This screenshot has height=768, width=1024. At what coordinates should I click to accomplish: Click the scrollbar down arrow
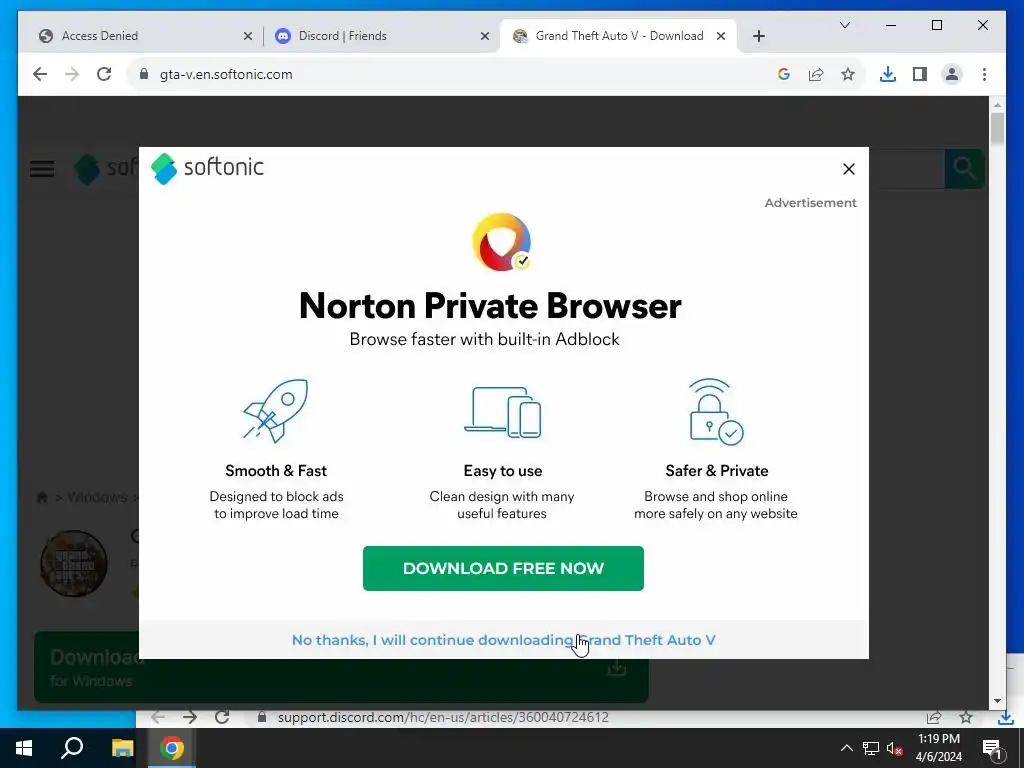click(997, 701)
